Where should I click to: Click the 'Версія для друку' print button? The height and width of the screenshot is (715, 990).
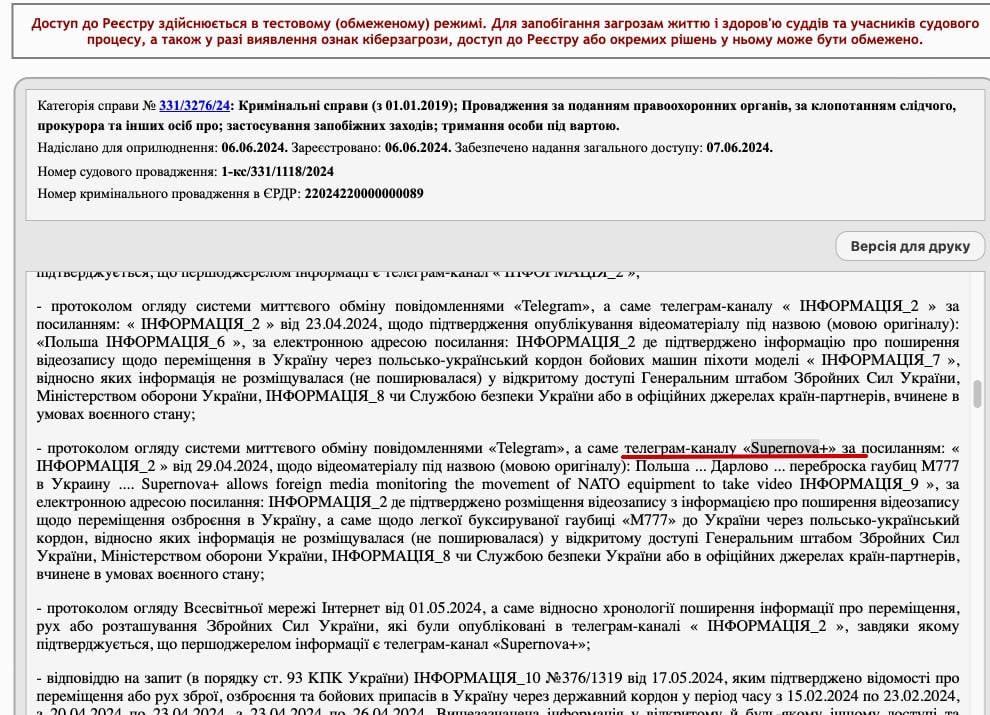click(x=910, y=245)
